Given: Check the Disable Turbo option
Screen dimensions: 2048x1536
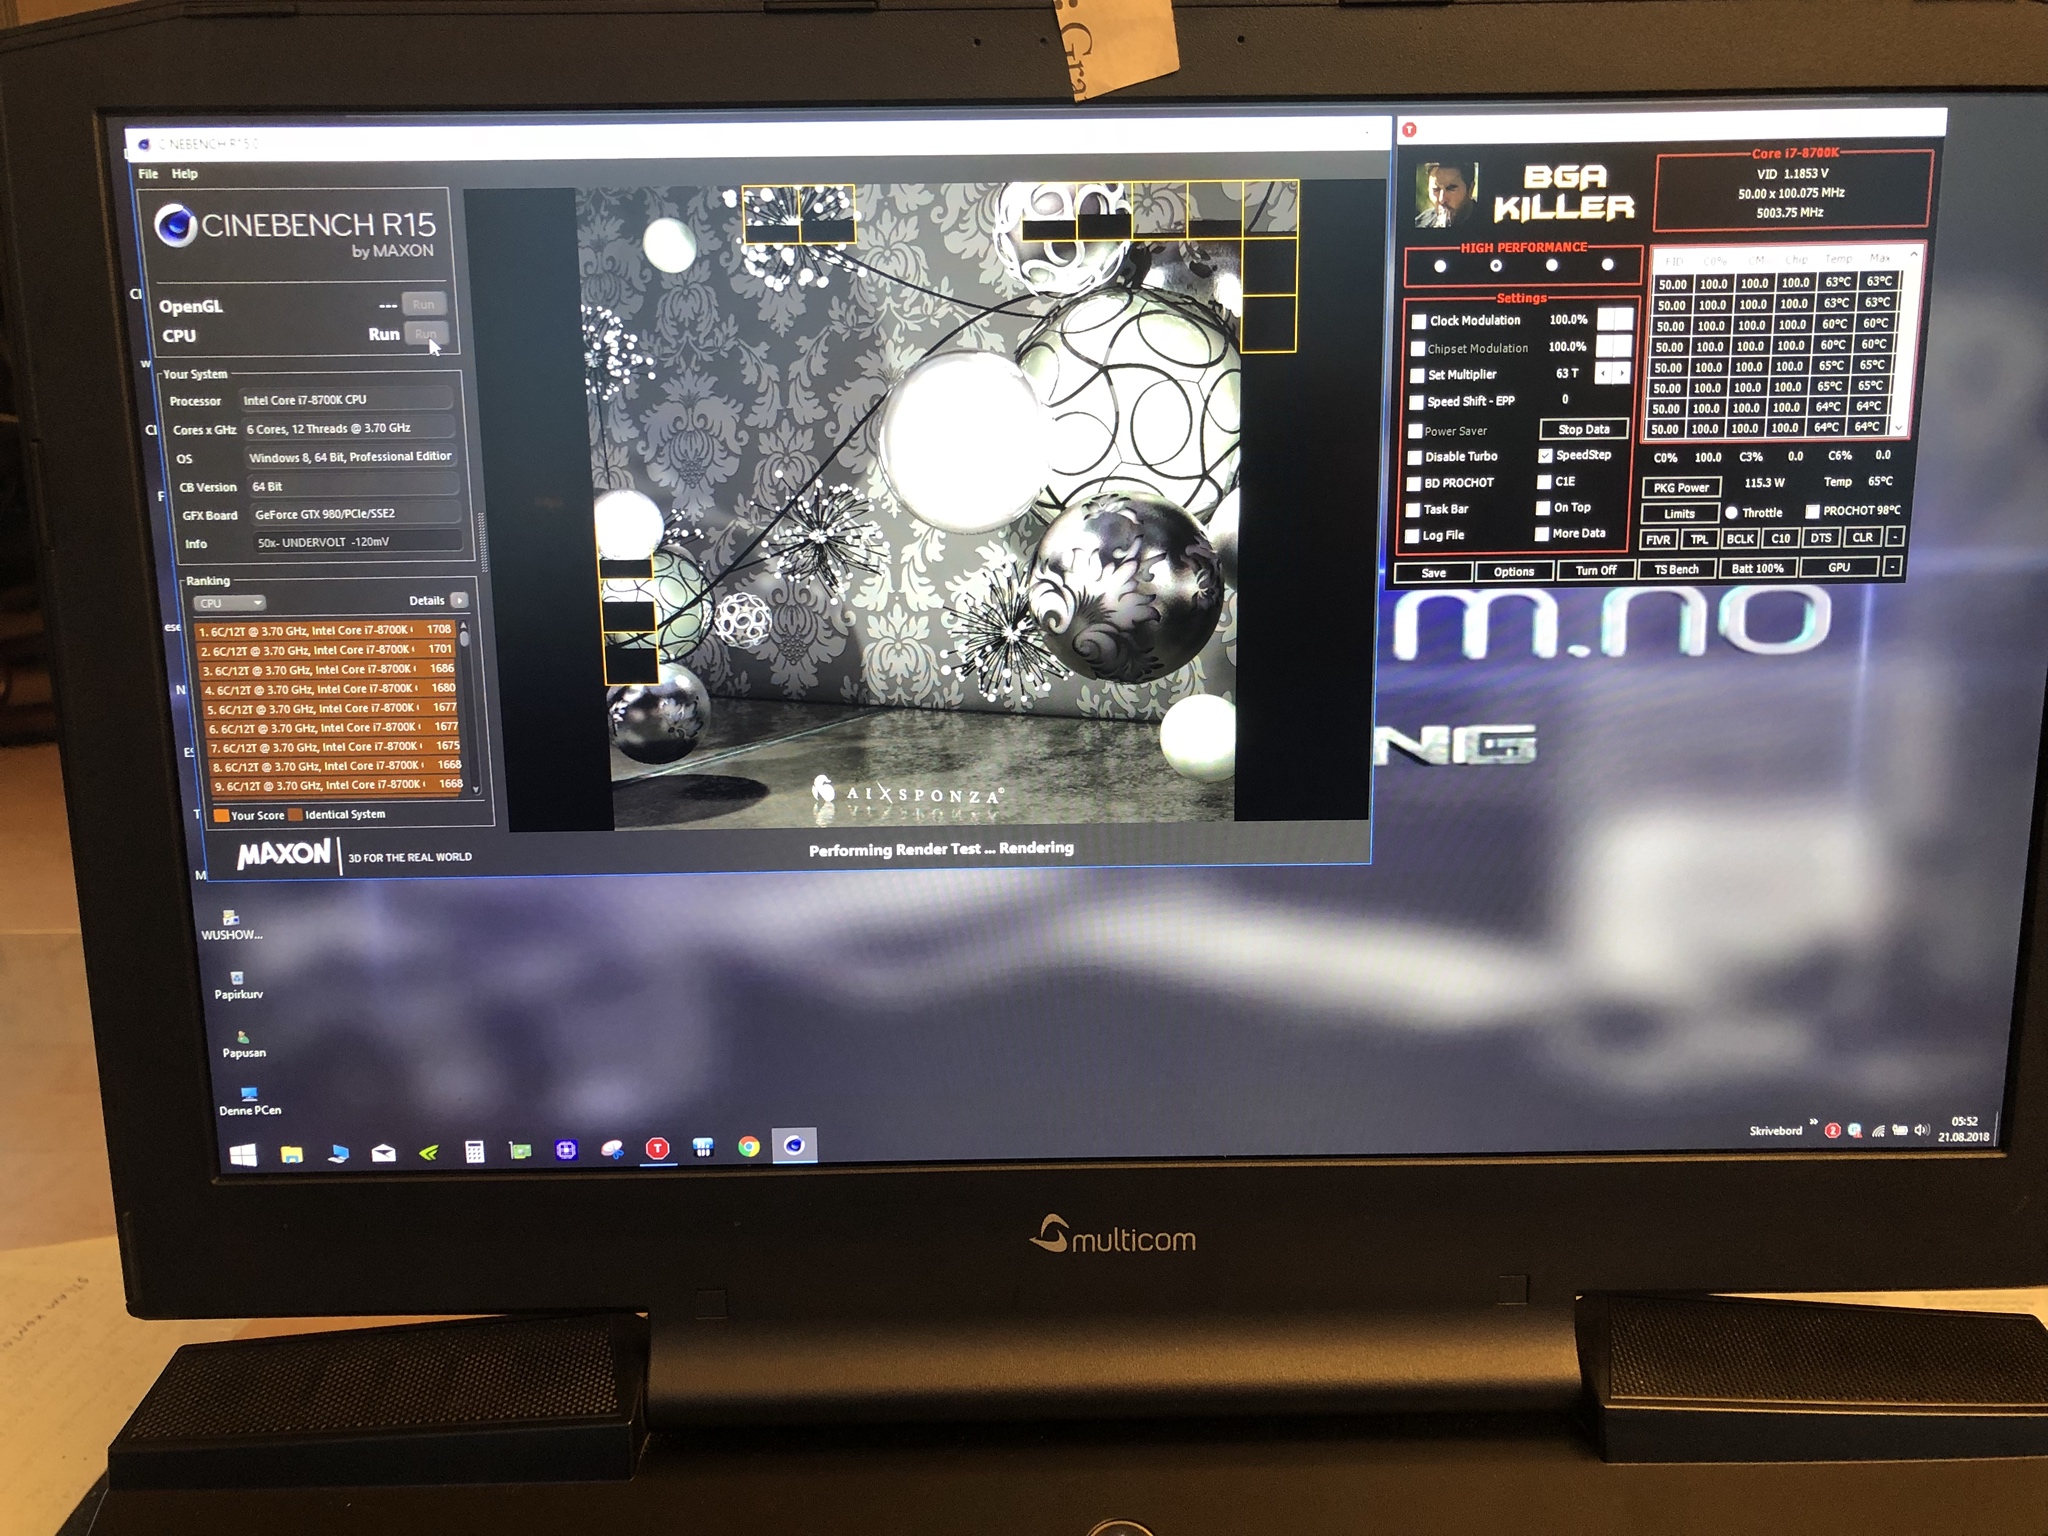Looking at the screenshot, I should (1414, 457).
